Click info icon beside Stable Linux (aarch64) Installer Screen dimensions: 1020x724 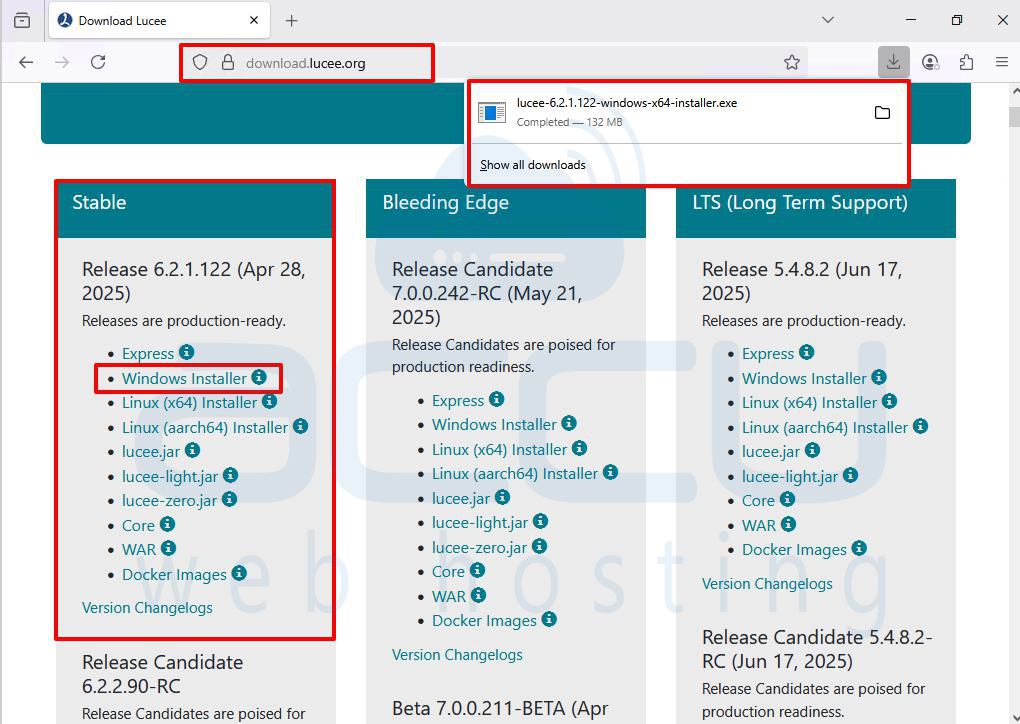(x=300, y=426)
